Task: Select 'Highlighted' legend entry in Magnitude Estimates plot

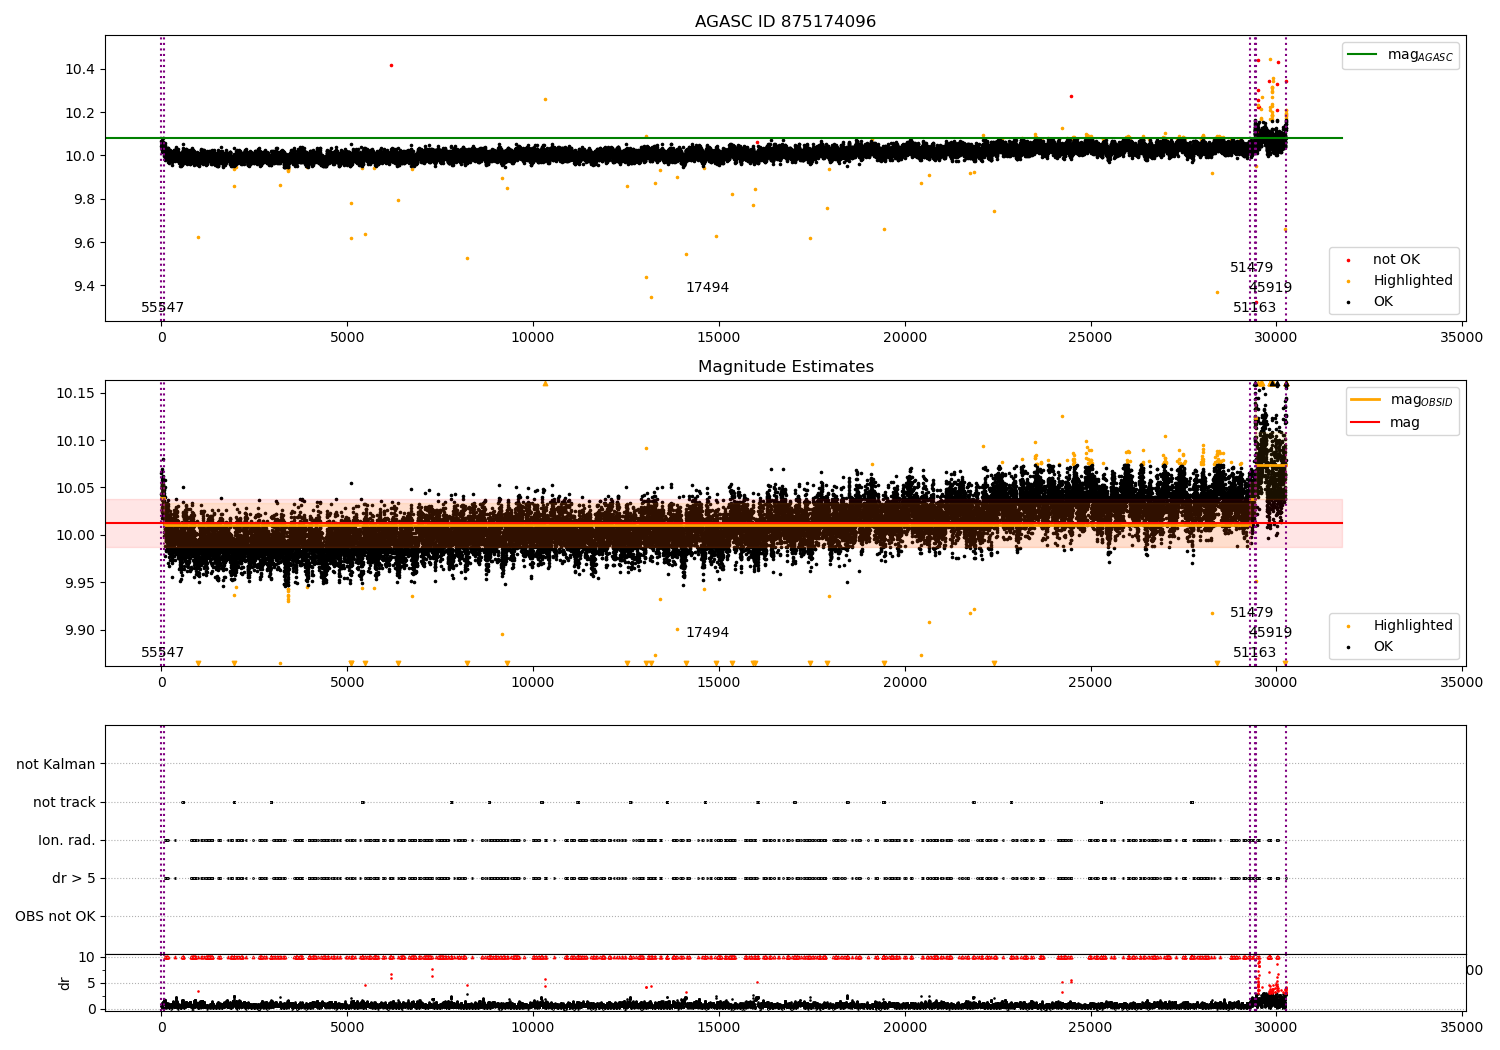Action: click(x=1412, y=626)
